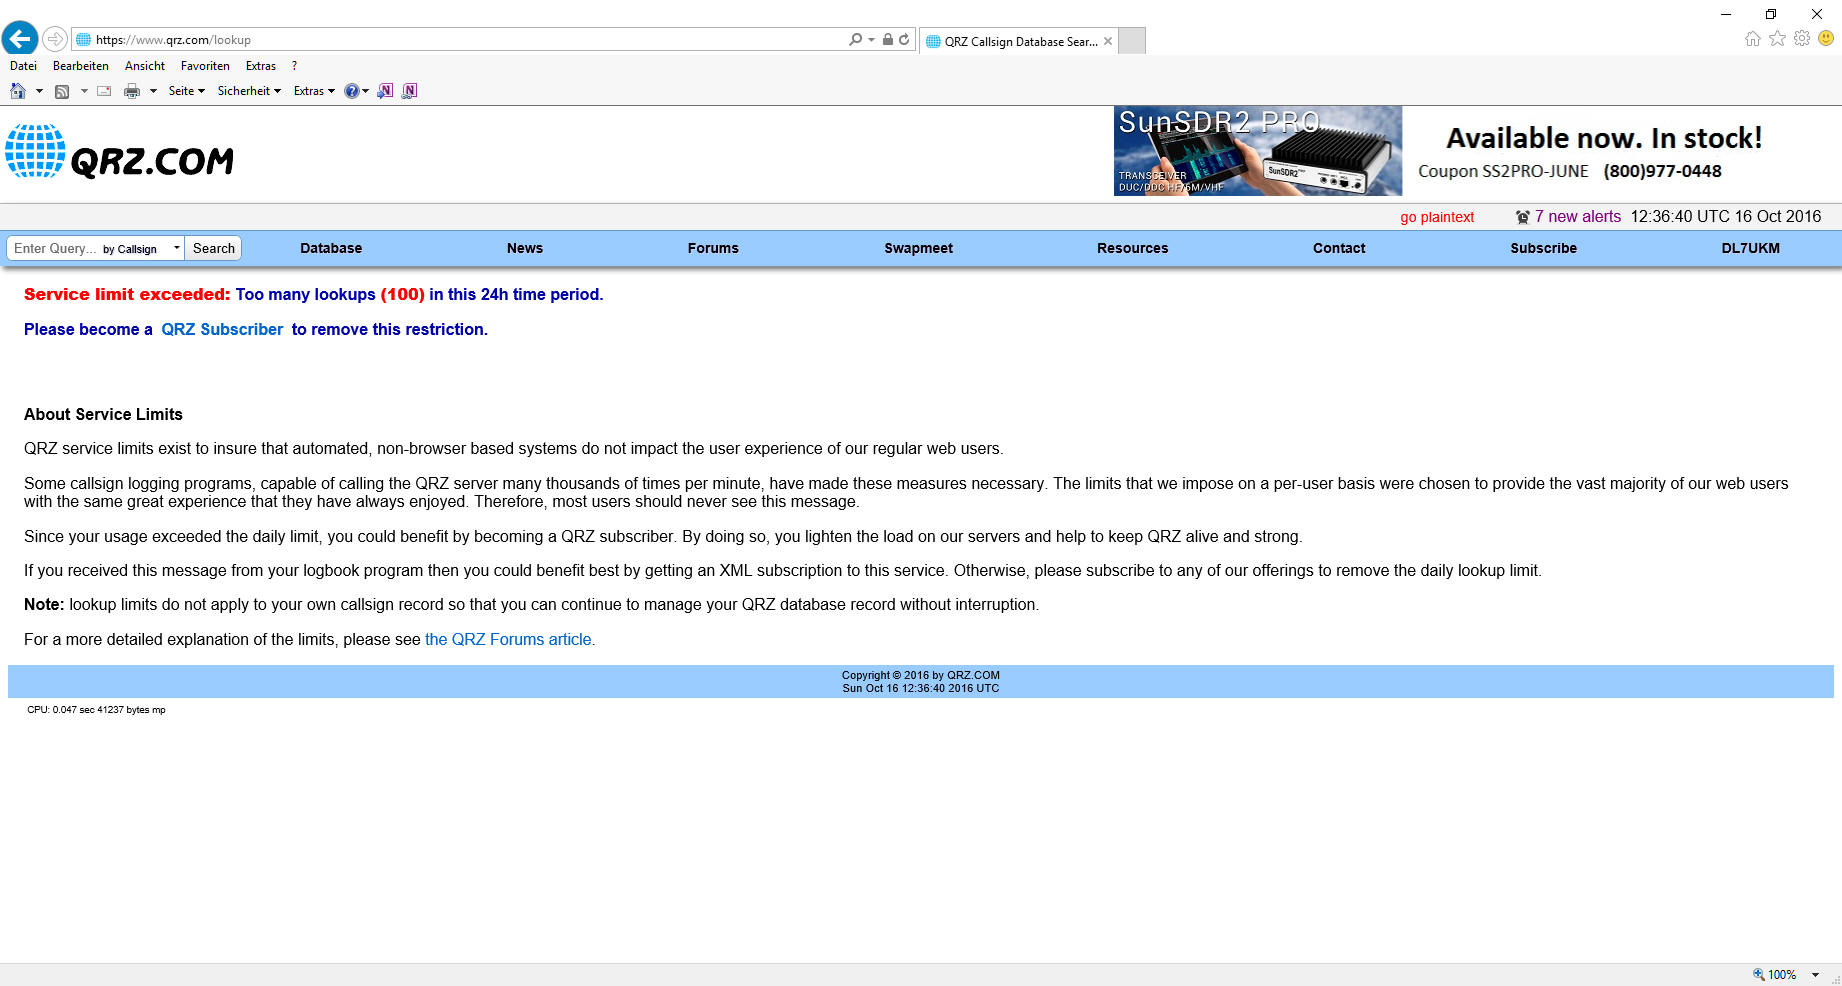Open the Contact navigation menu
Image resolution: width=1842 pixels, height=986 pixels.
(x=1339, y=248)
